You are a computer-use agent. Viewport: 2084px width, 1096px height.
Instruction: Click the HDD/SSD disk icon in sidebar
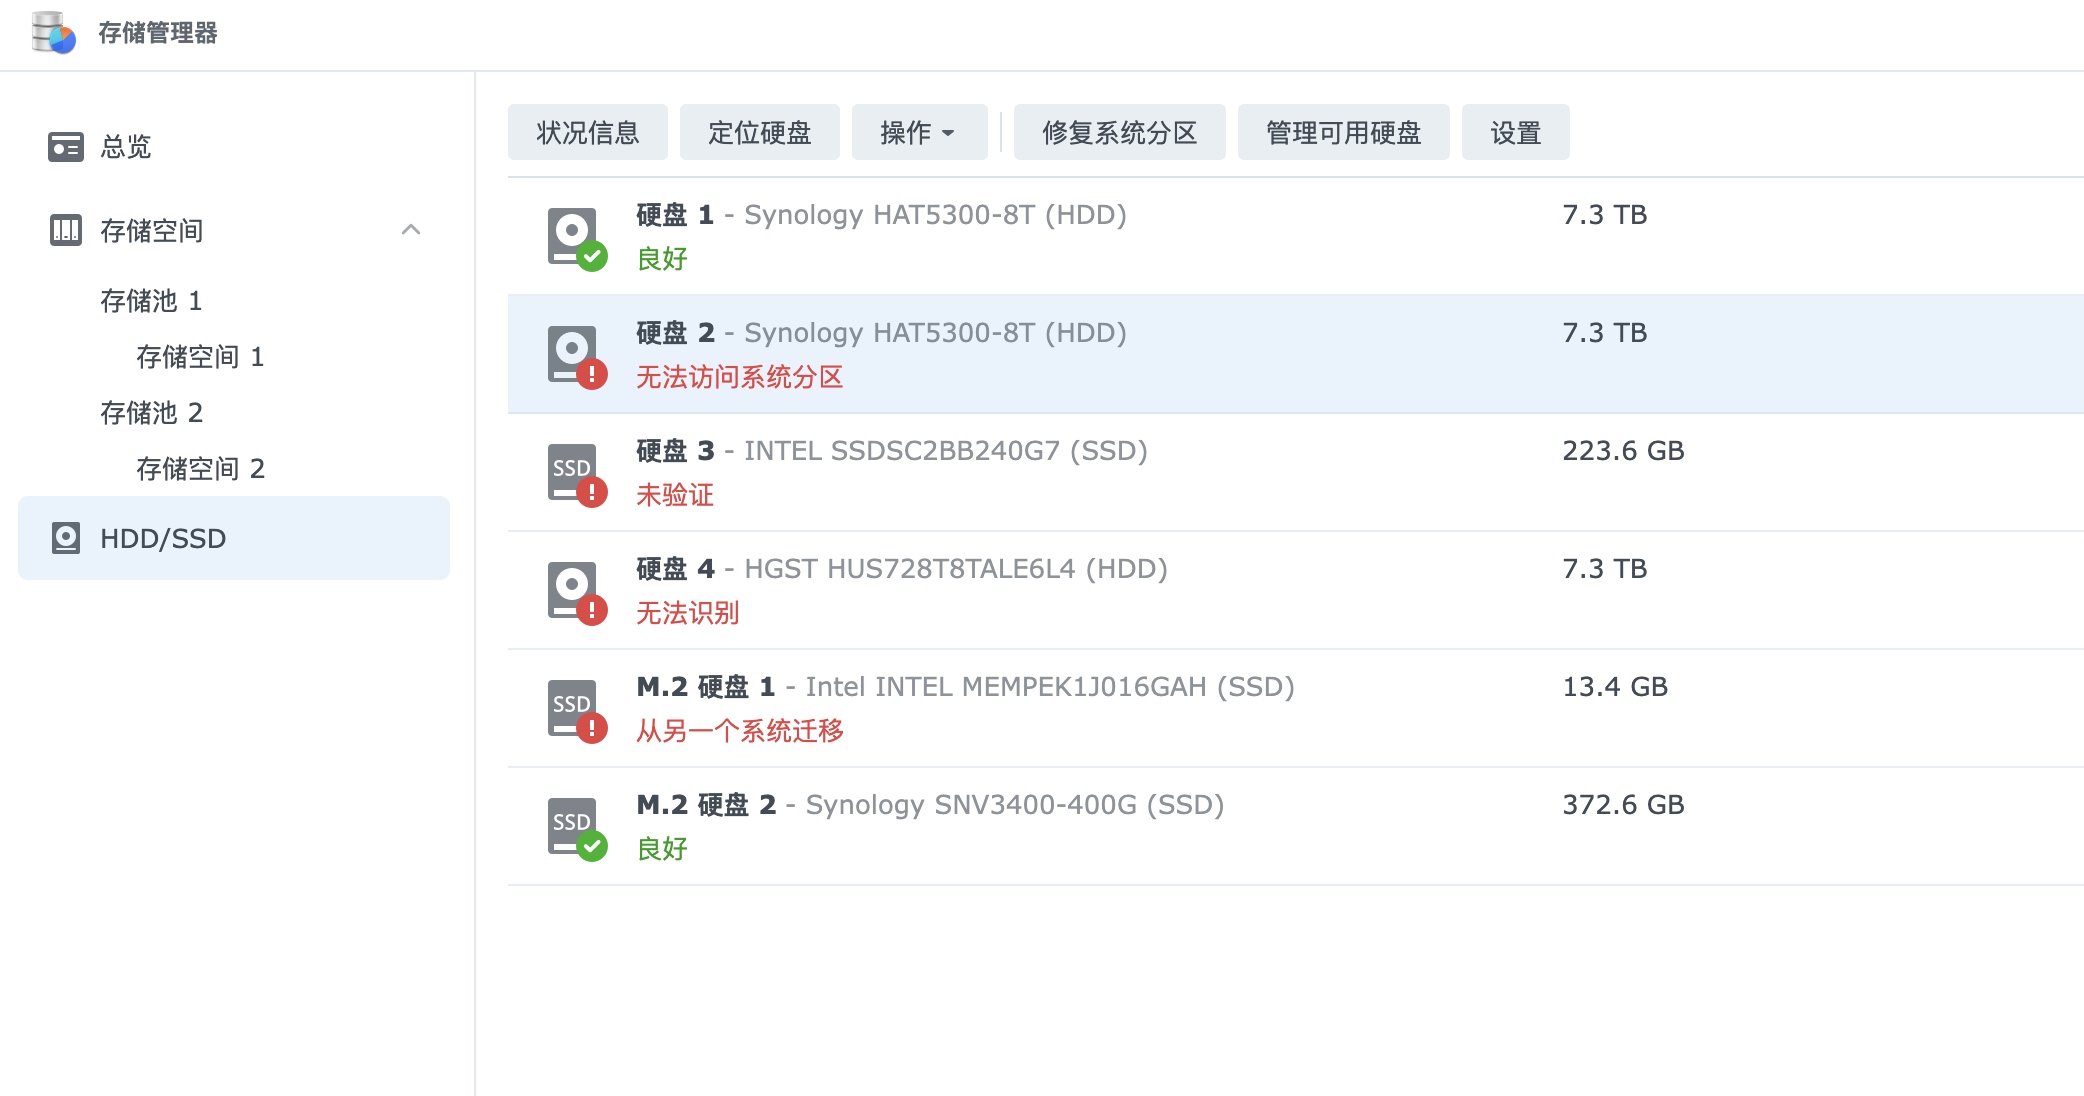(66, 538)
